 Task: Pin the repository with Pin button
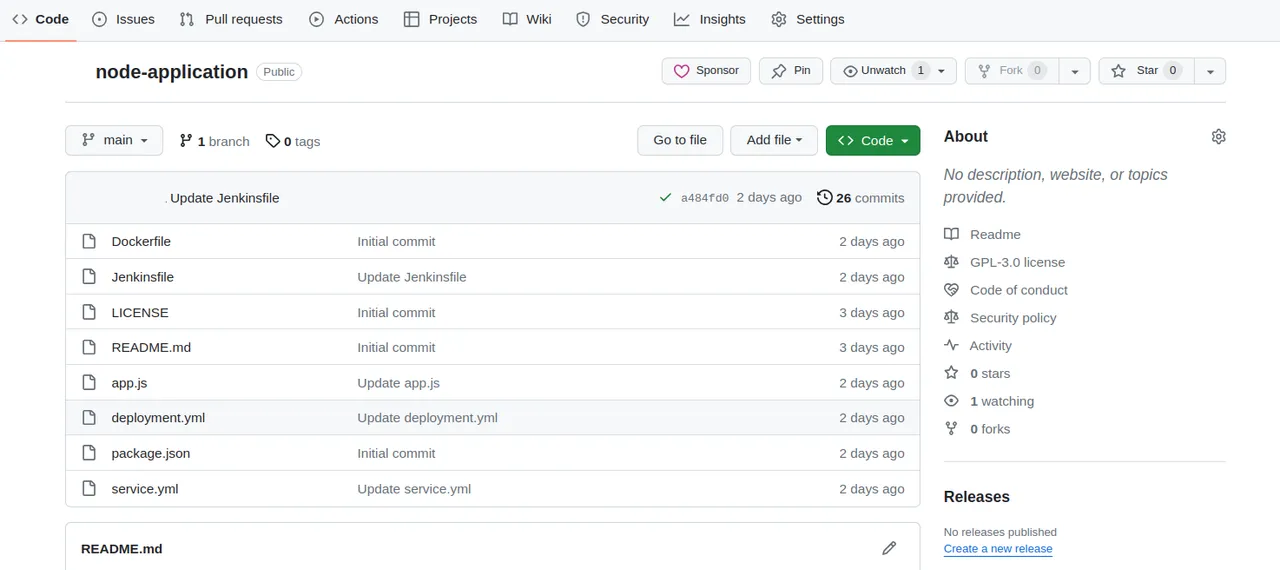point(791,71)
